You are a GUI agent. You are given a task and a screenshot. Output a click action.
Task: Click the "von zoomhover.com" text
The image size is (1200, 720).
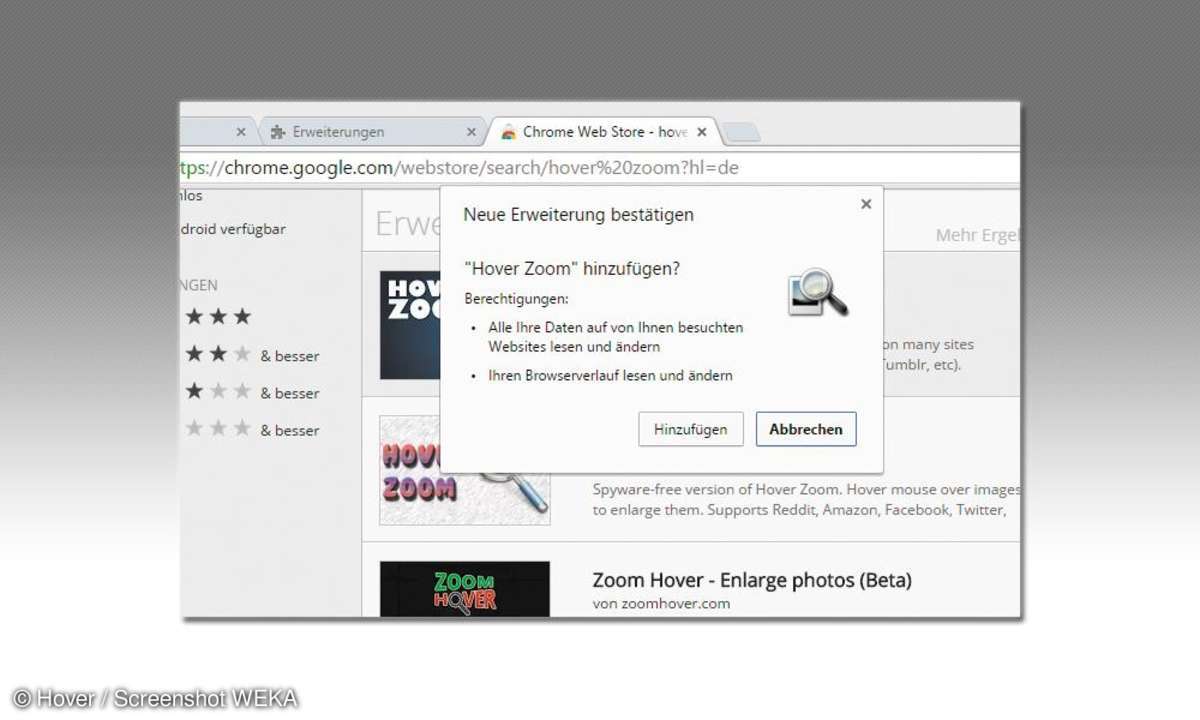click(661, 604)
